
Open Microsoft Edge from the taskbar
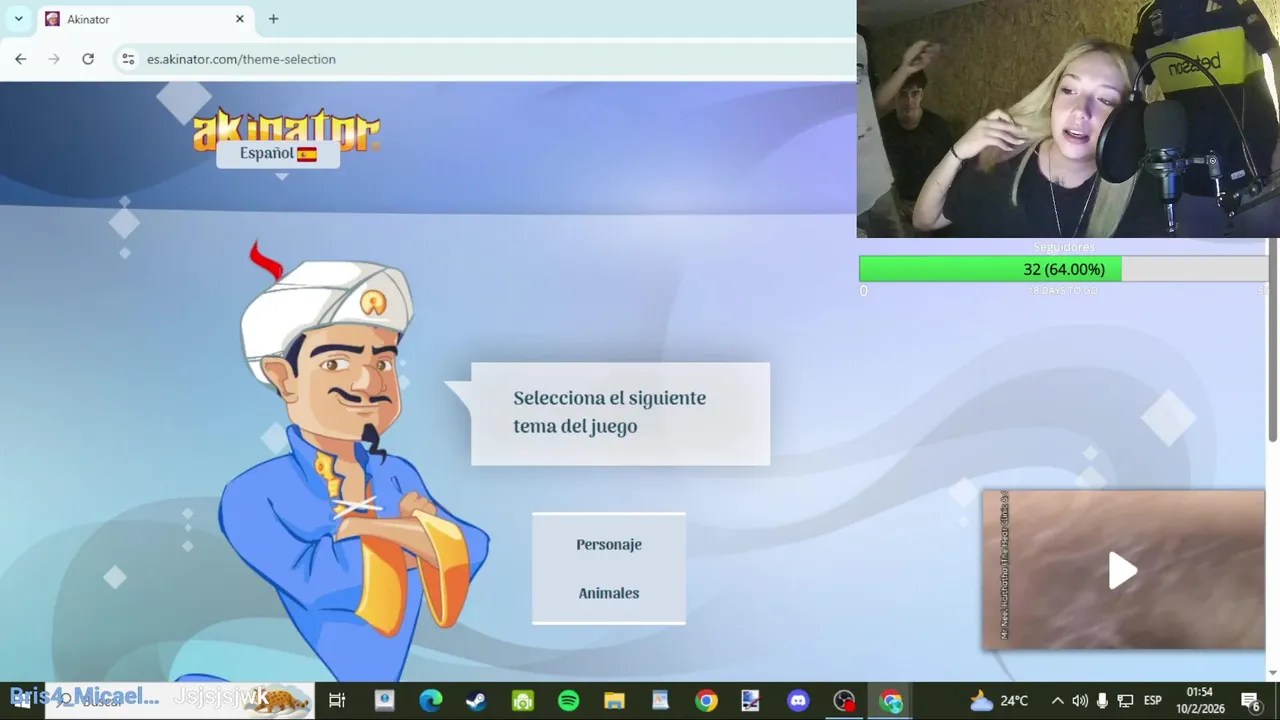click(x=430, y=701)
